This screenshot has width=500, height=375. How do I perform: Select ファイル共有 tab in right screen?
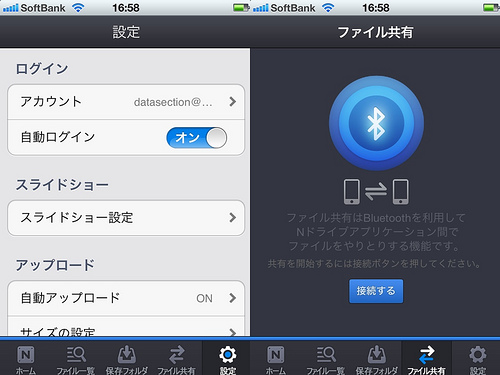pyautogui.click(x=426, y=359)
